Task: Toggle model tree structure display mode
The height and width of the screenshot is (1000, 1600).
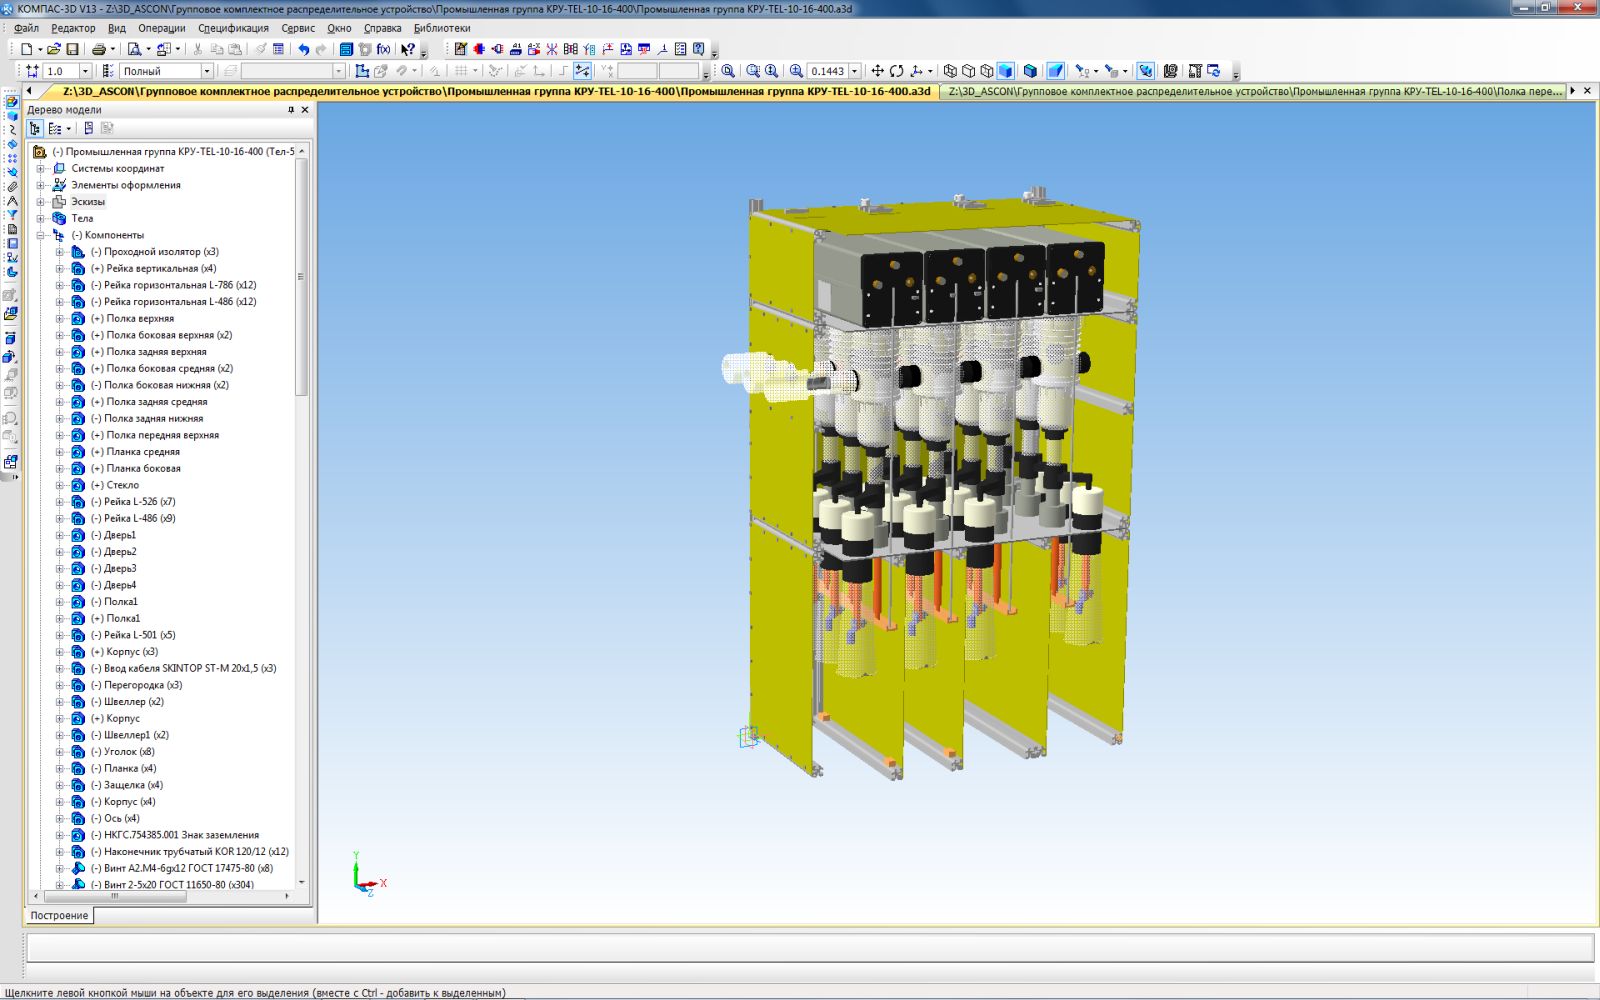Action: pyautogui.click(x=36, y=129)
